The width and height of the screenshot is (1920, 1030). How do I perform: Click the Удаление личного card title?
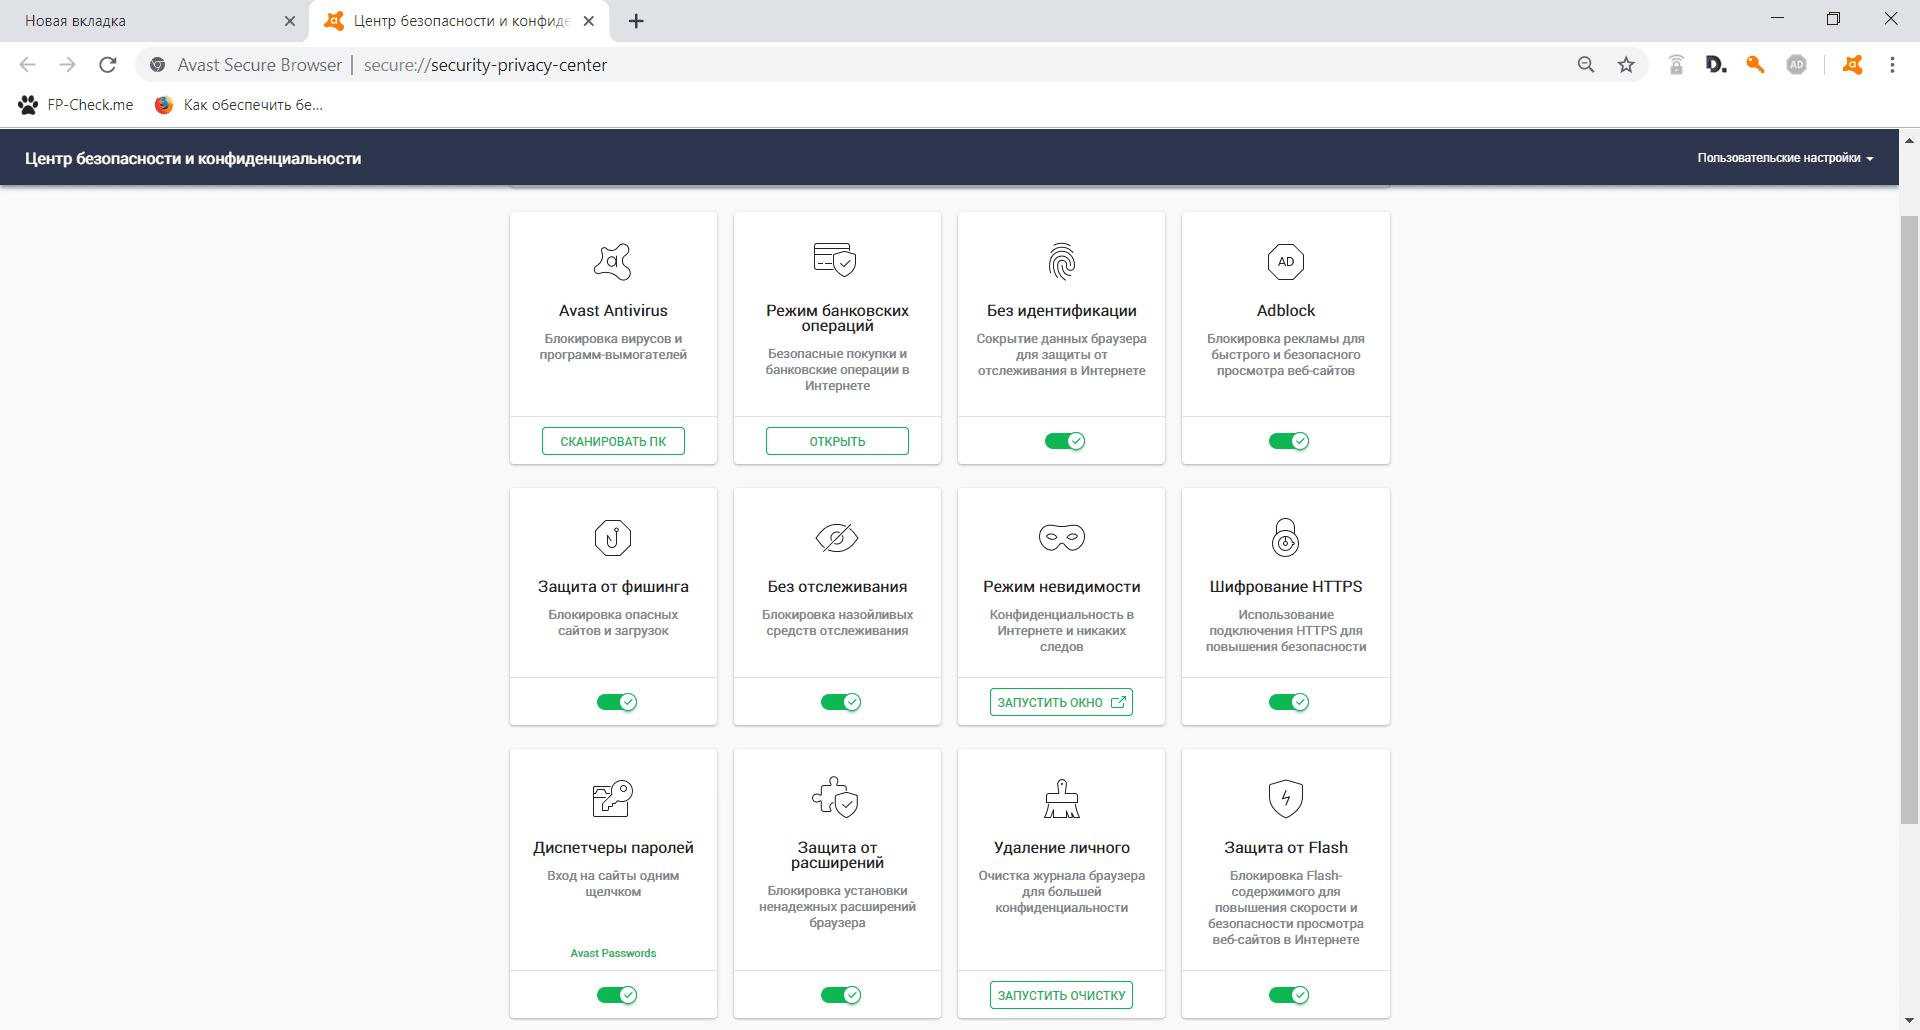pos(1061,848)
